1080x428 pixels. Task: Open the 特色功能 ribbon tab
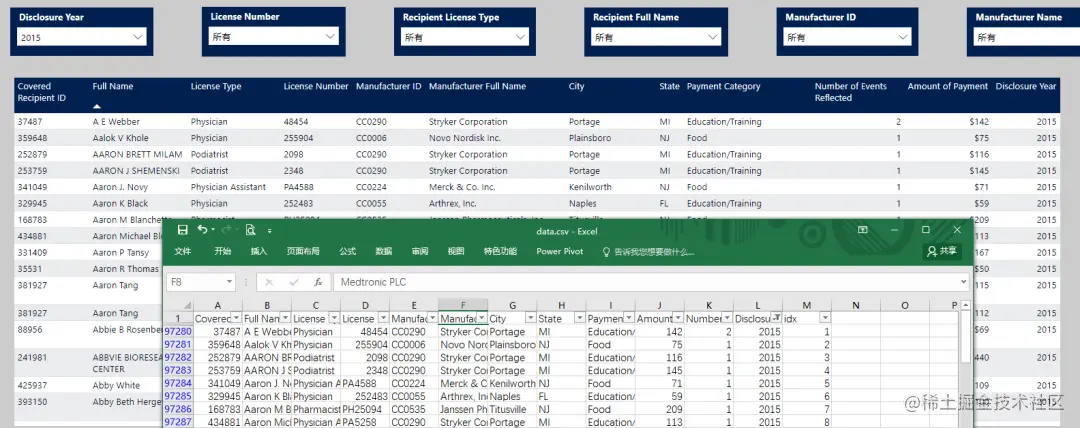[x=500, y=252]
